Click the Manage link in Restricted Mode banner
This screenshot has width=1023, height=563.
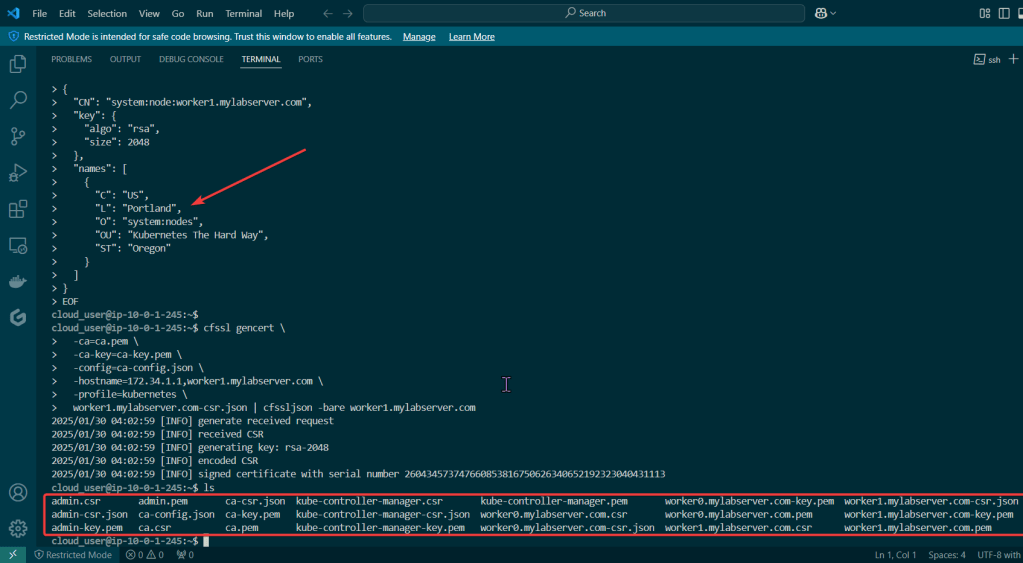[x=419, y=36]
